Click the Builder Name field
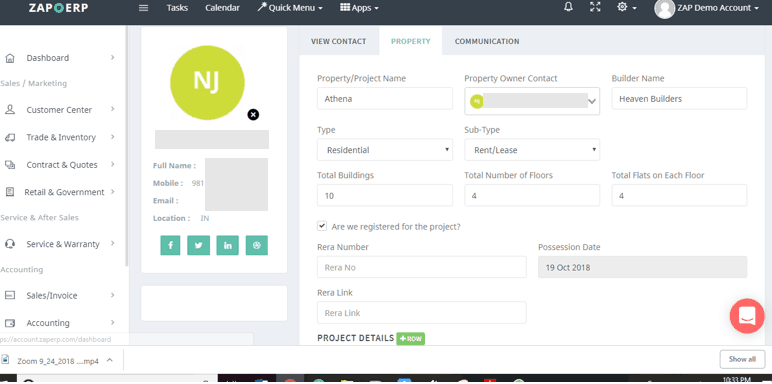The image size is (772, 384). (x=679, y=98)
